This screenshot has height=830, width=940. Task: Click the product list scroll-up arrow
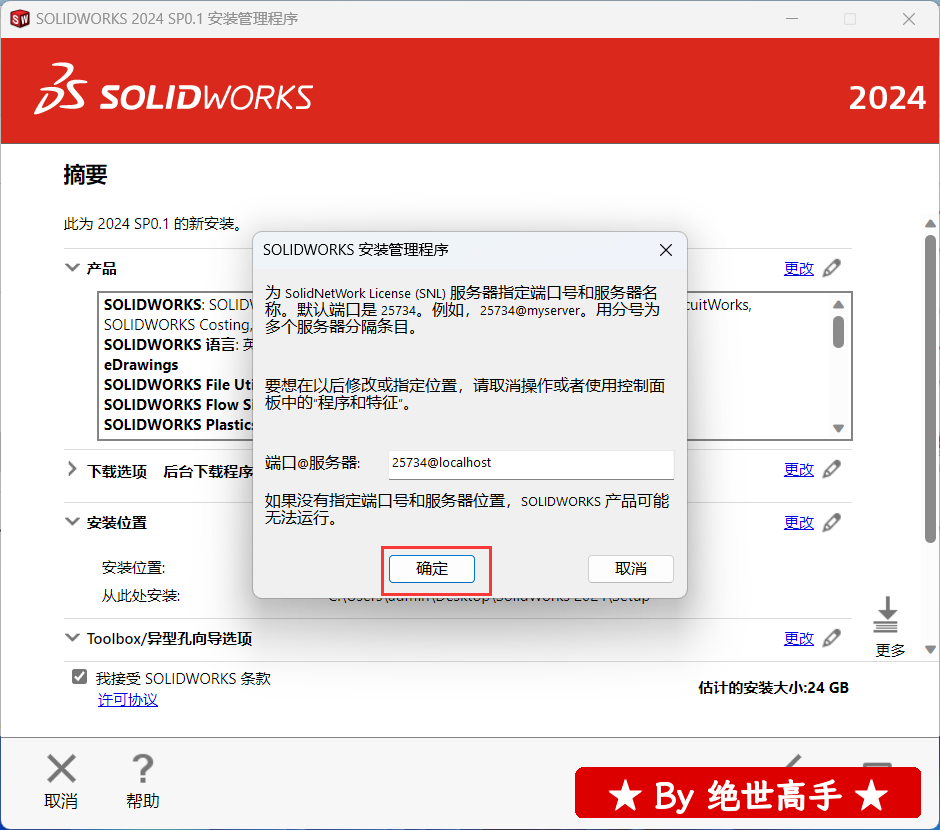click(x=839, y=304)
